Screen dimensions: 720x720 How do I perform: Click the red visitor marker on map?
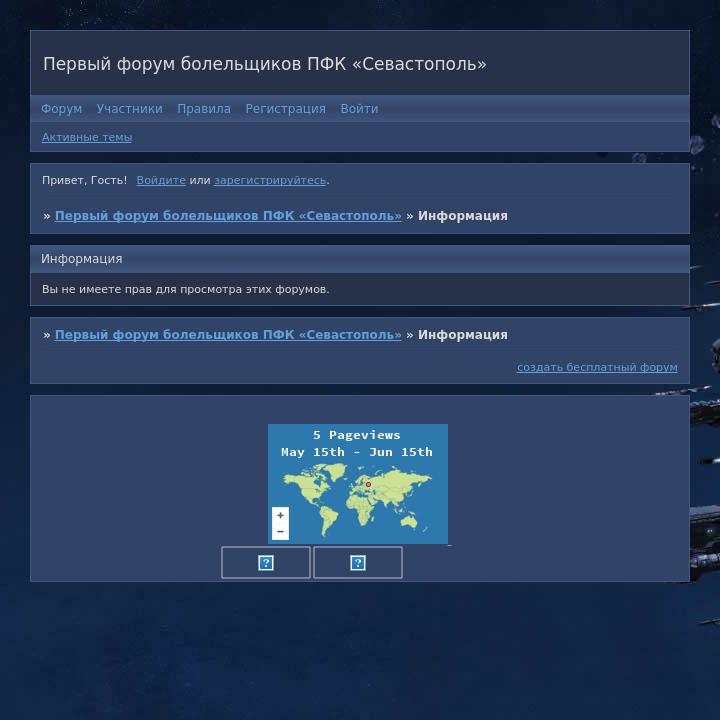pyautogui.click(x=368, y=484)
